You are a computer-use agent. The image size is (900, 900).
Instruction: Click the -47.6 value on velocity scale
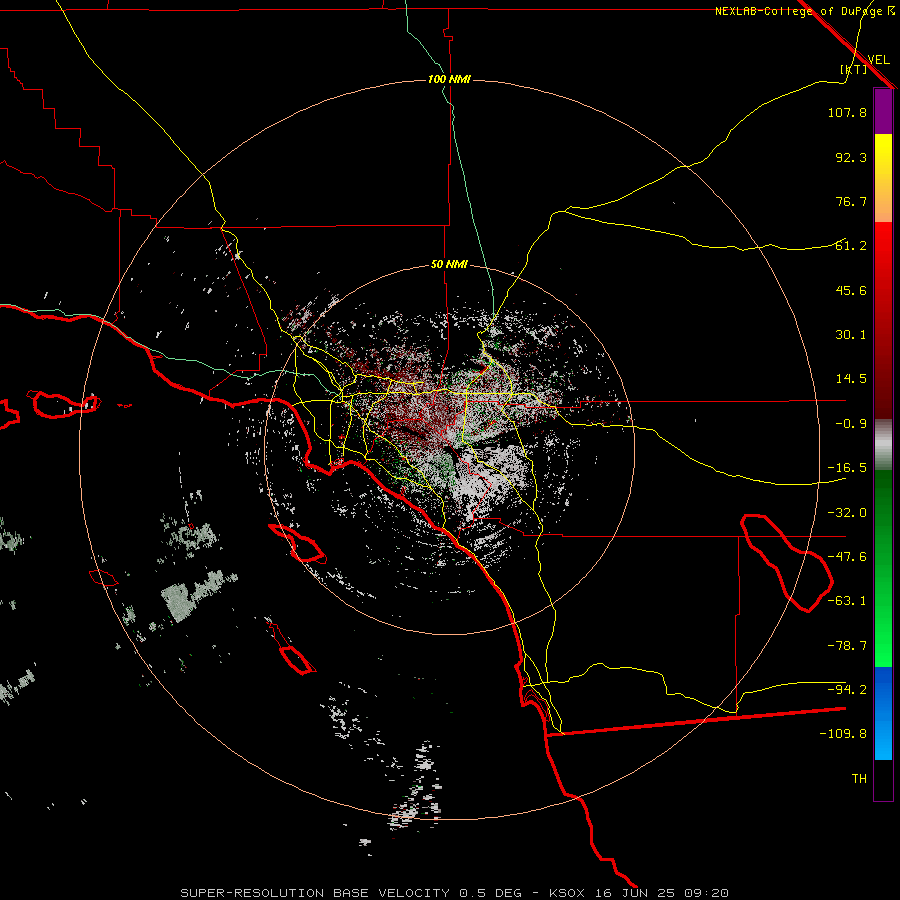[x=847, y=557]
